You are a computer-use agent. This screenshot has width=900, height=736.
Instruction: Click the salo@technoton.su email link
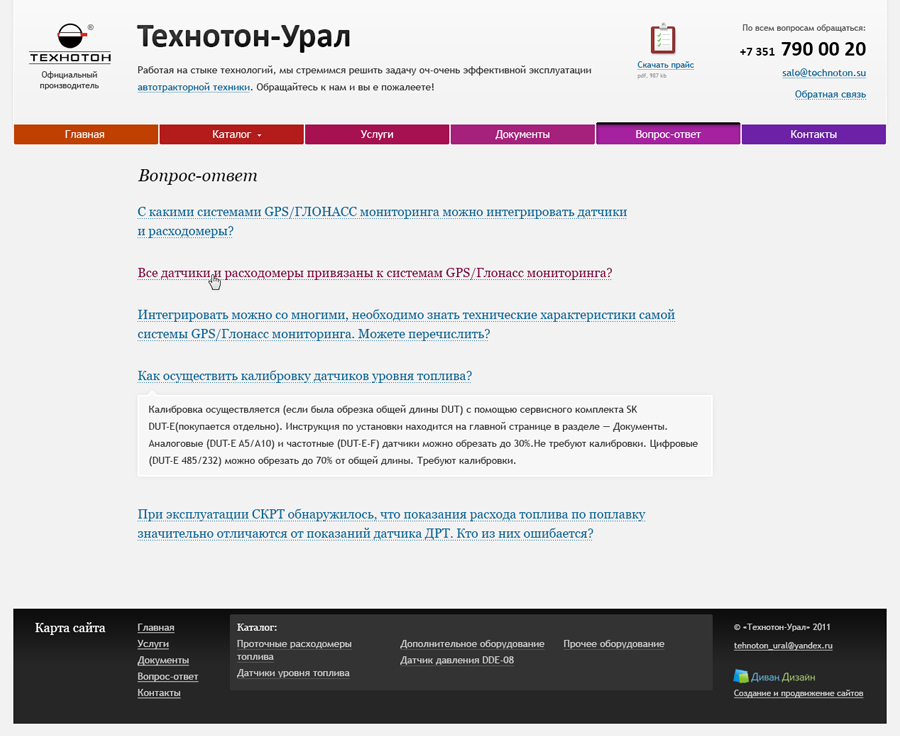[x=824, y=73]
